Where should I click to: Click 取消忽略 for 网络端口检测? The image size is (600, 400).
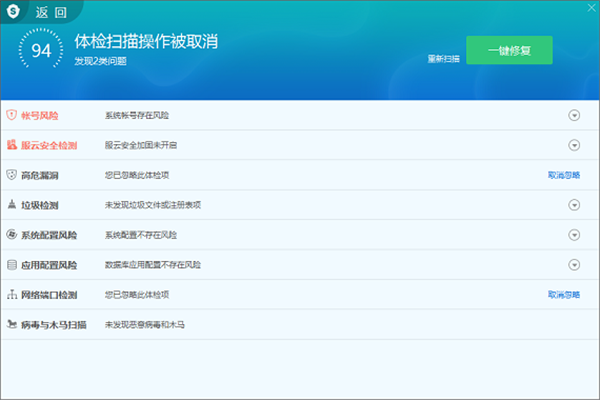(563, 295)
